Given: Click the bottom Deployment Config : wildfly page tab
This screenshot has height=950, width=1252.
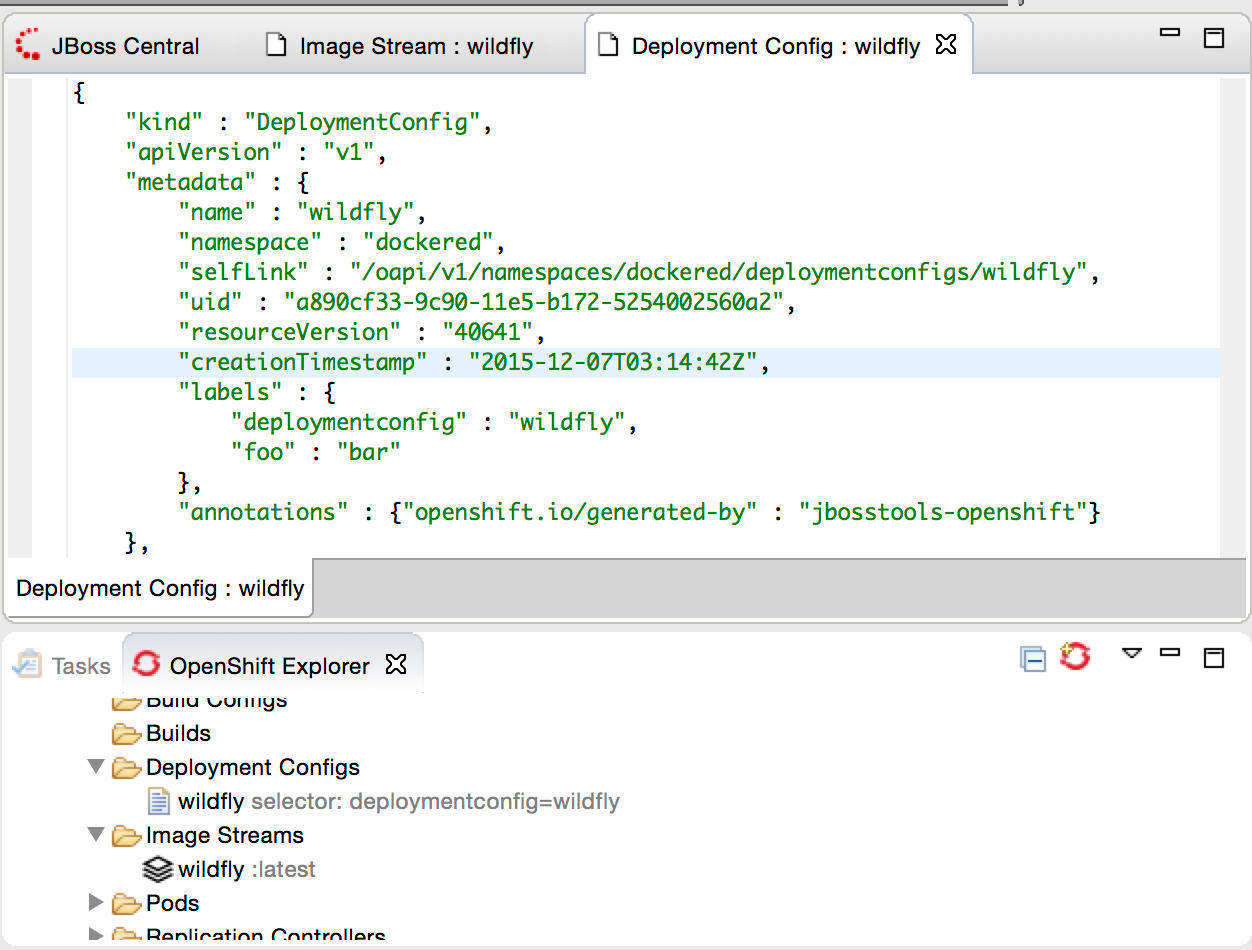Looking at the screenshot, I should pos(160,589).
